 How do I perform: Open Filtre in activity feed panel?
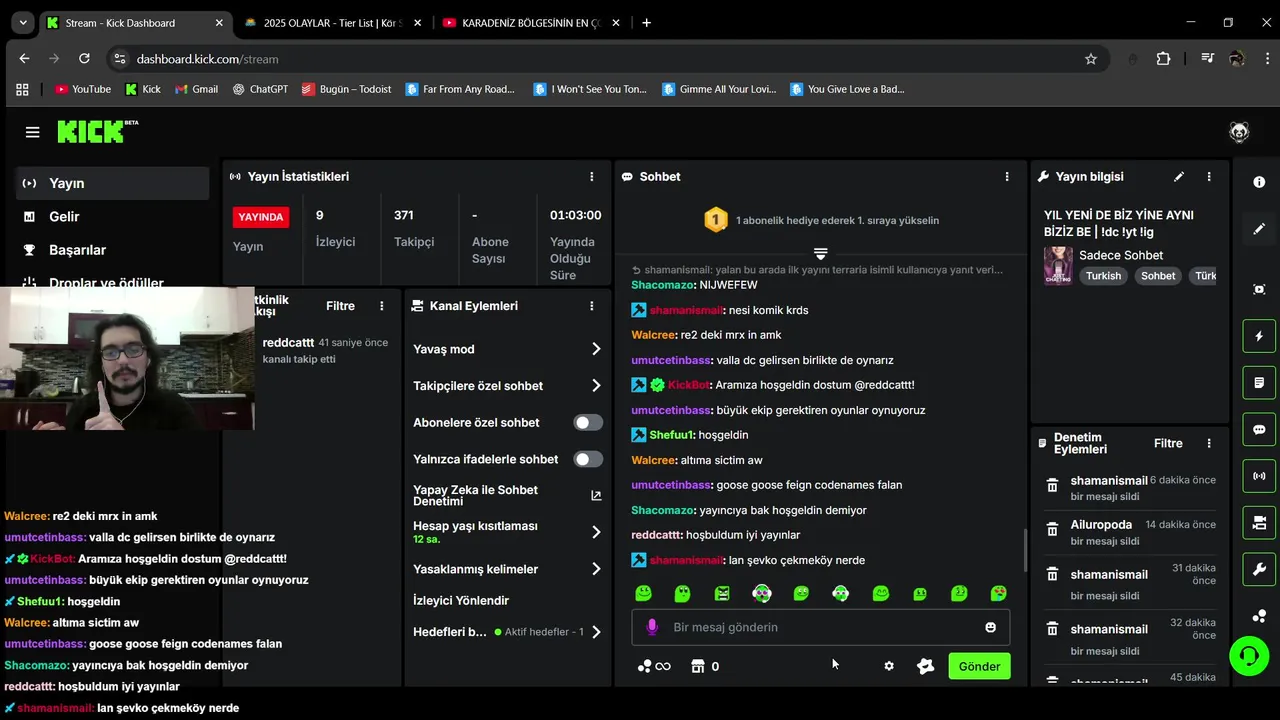340,306
